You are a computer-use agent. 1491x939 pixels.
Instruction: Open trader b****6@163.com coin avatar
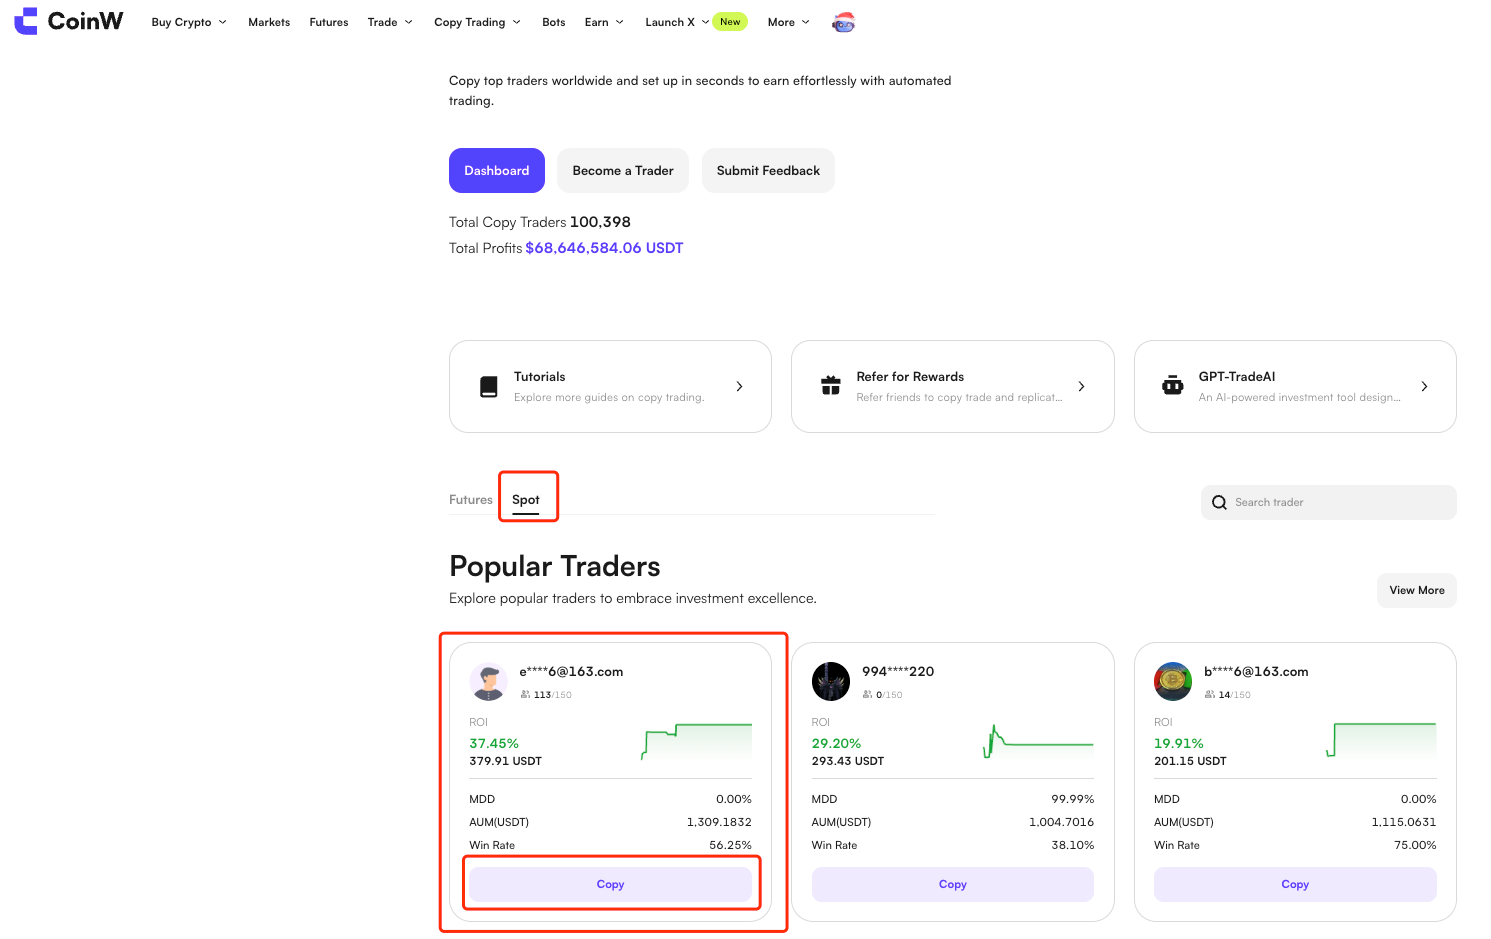(x=1173, y=682)
